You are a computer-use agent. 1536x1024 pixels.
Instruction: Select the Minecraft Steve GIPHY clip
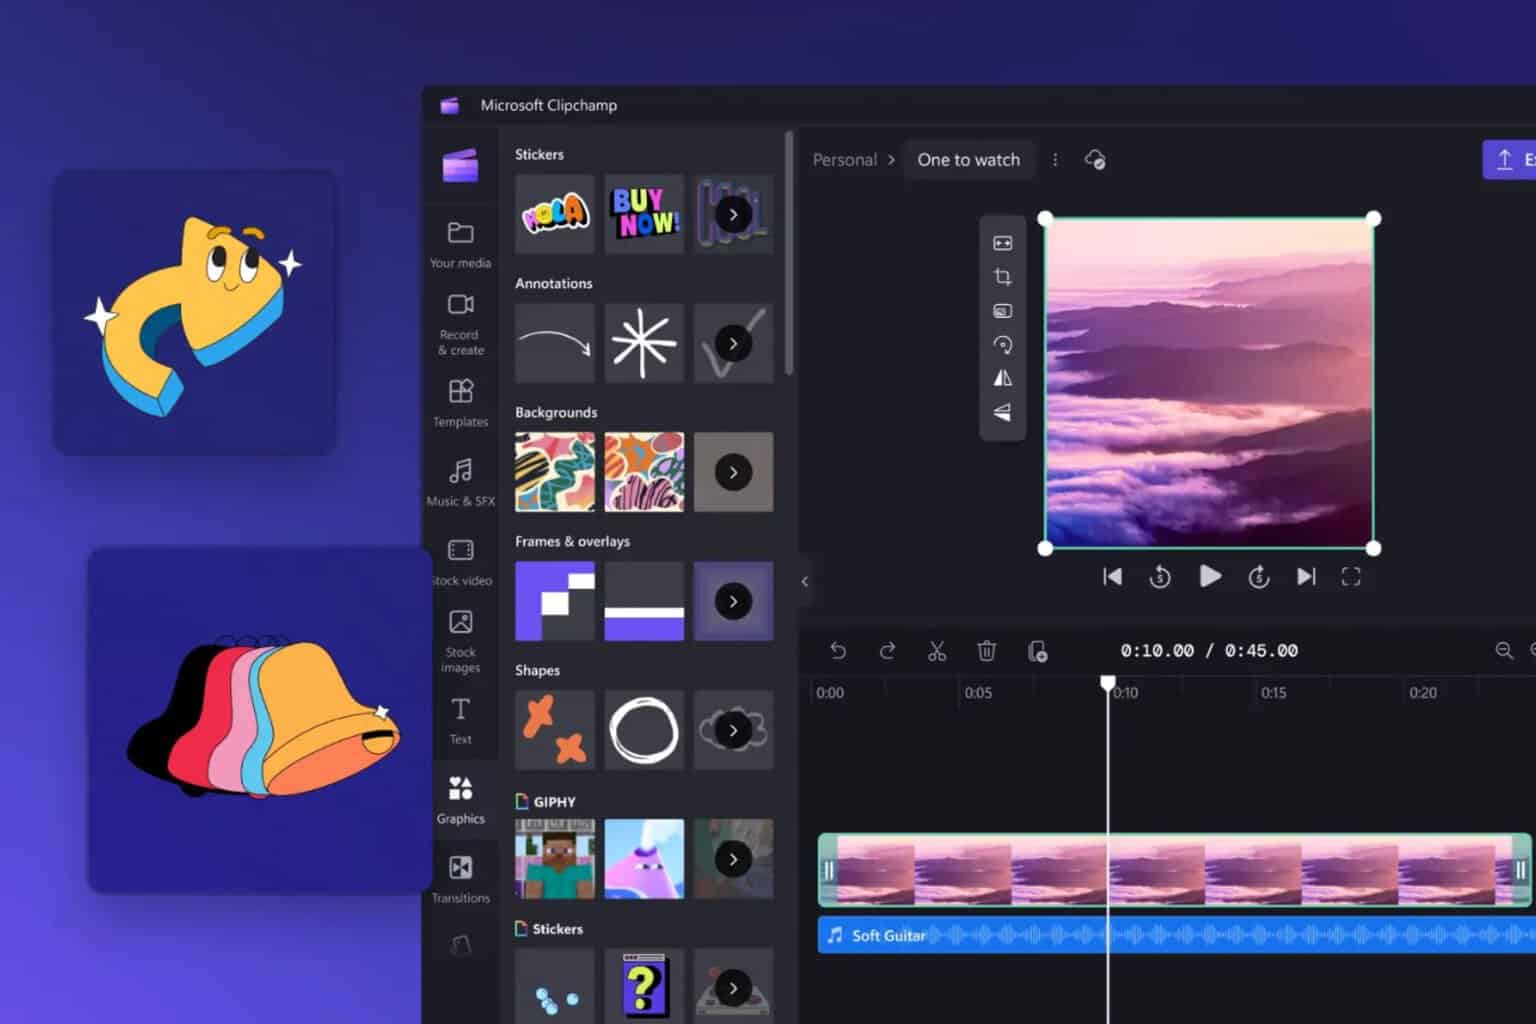point(555,859)
